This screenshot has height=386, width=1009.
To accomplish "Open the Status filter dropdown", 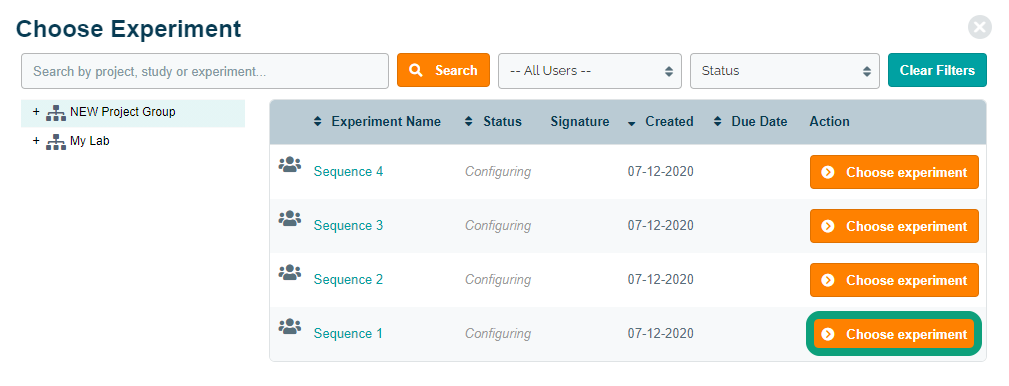I will tap(784, 71).
